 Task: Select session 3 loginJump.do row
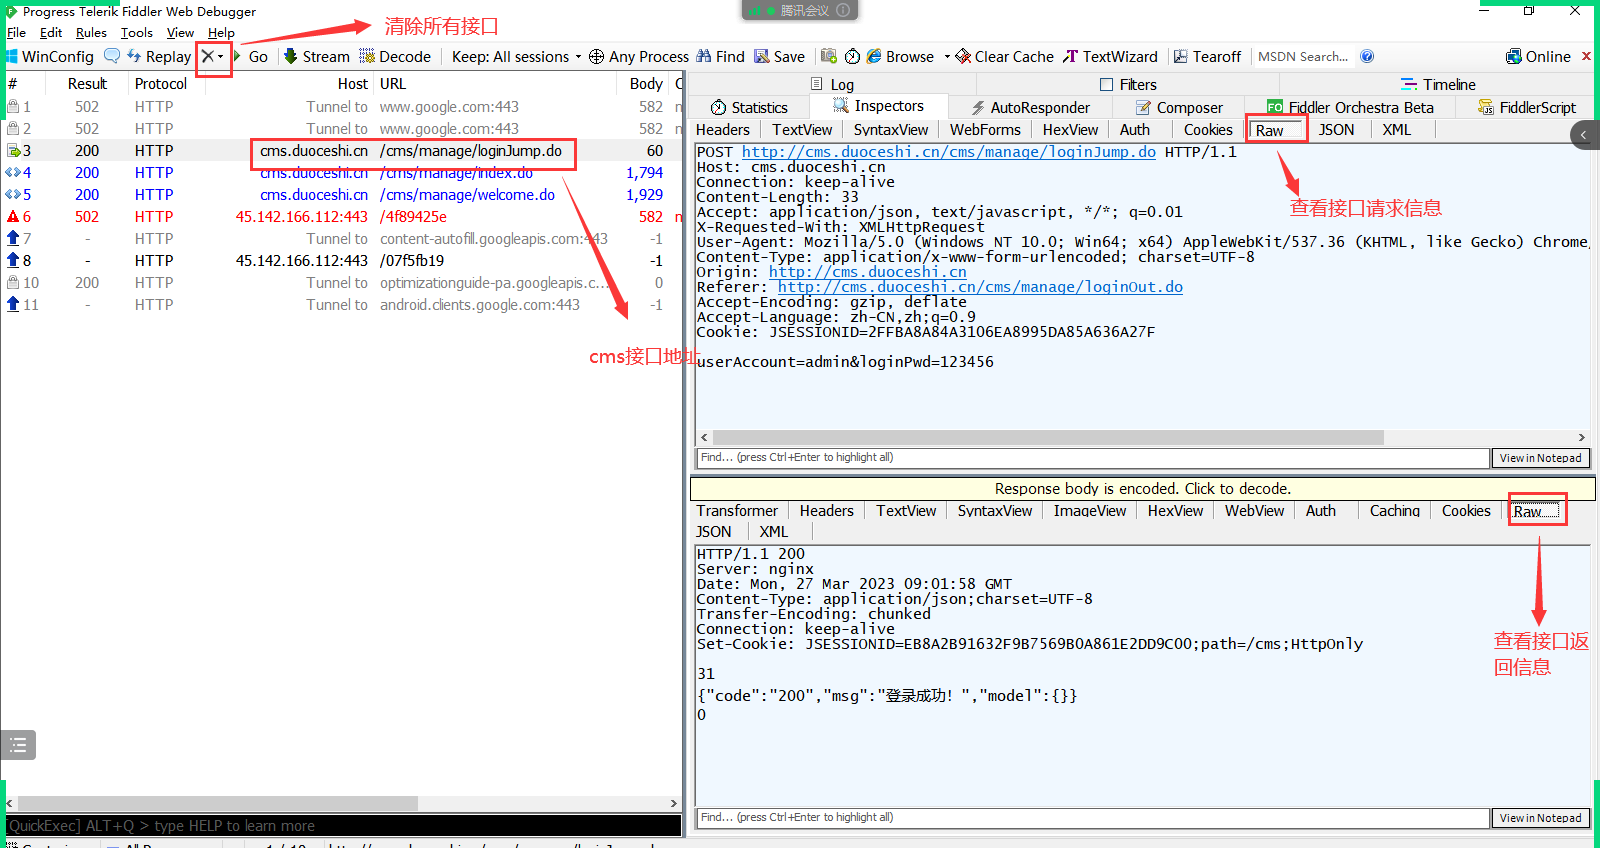(342, 151)
